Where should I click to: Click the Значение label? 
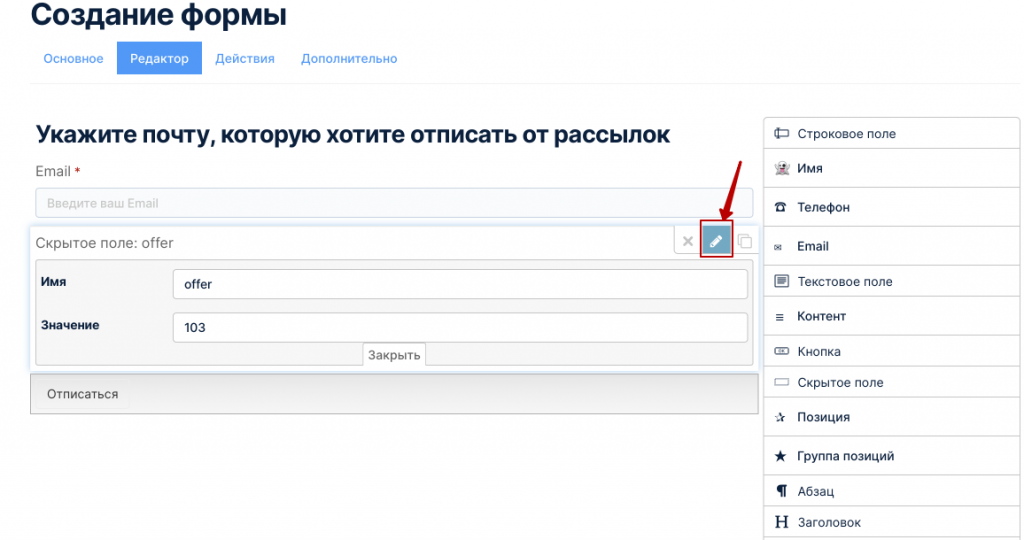tap(70, 325)
